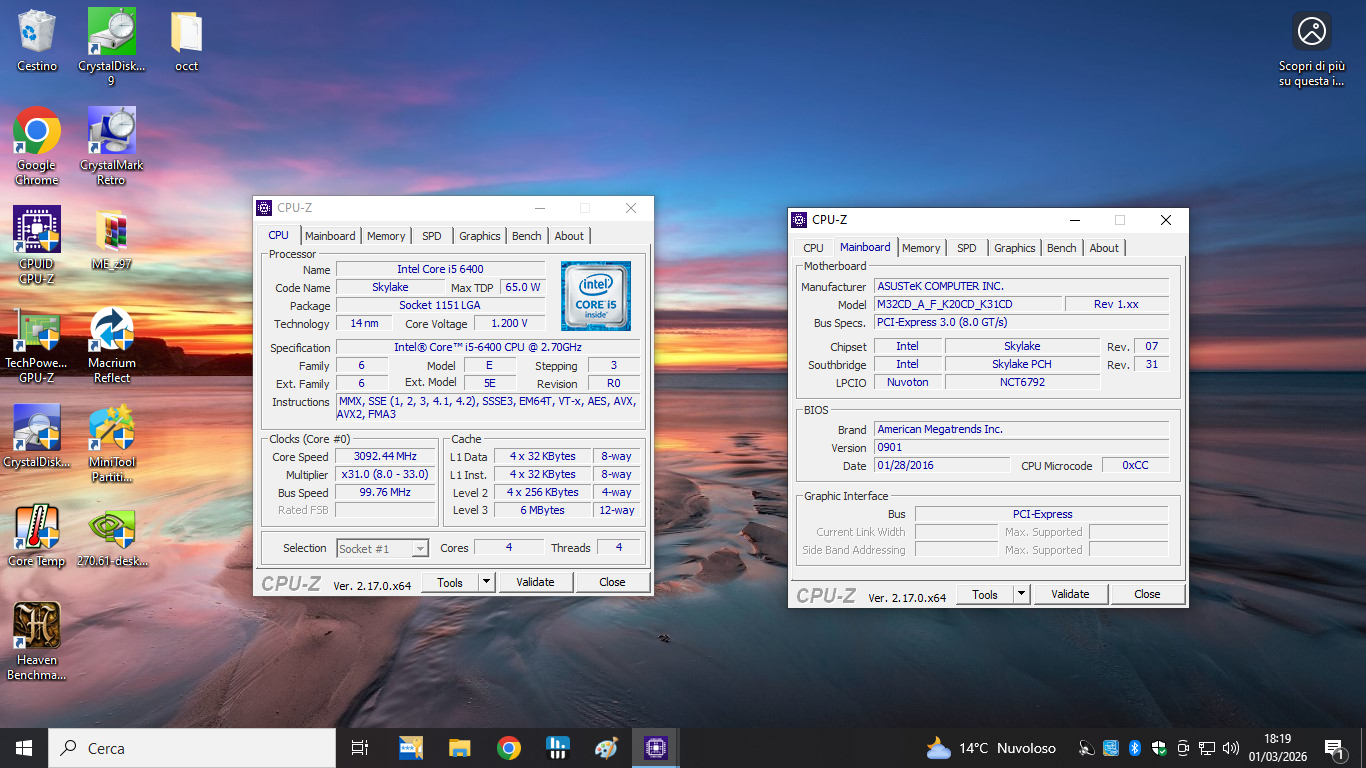Open TechPowerUp GPU-Z desktop icon
The height and width of the screenshot is (768, 1366).
(x=37, y=344)
